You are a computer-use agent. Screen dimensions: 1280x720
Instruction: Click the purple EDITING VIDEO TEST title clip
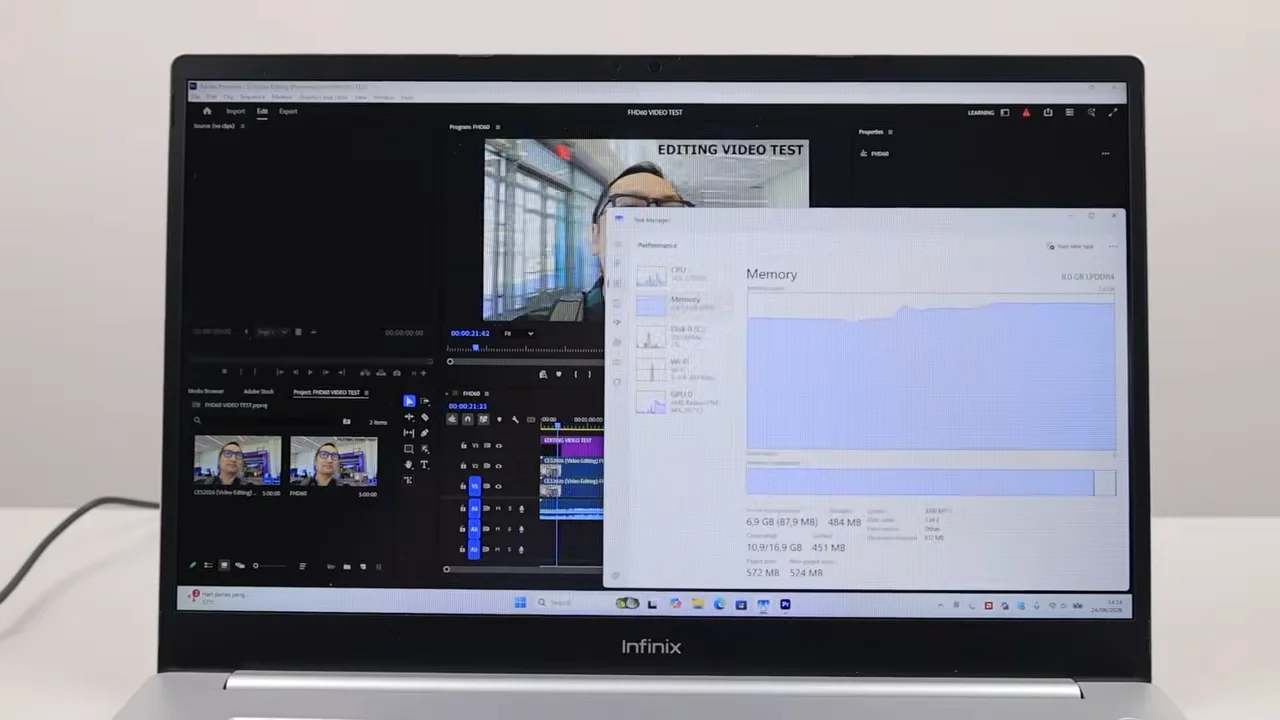click(573, 446)
